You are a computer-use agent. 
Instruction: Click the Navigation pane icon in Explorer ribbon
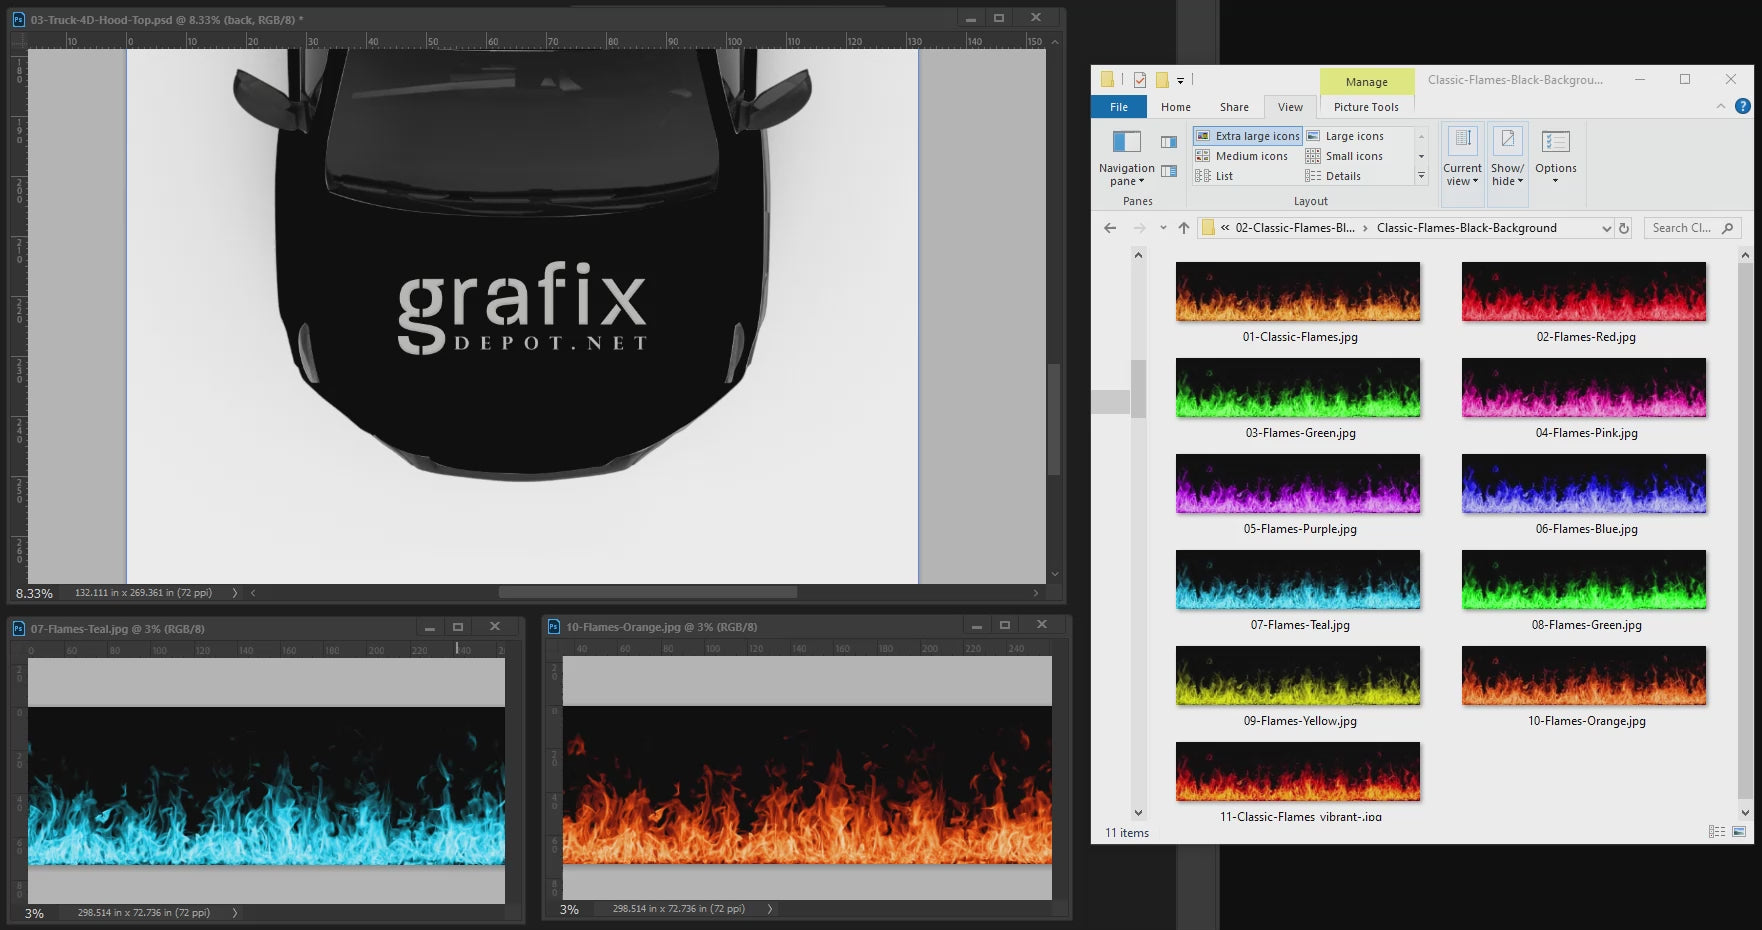point(1126,141)
